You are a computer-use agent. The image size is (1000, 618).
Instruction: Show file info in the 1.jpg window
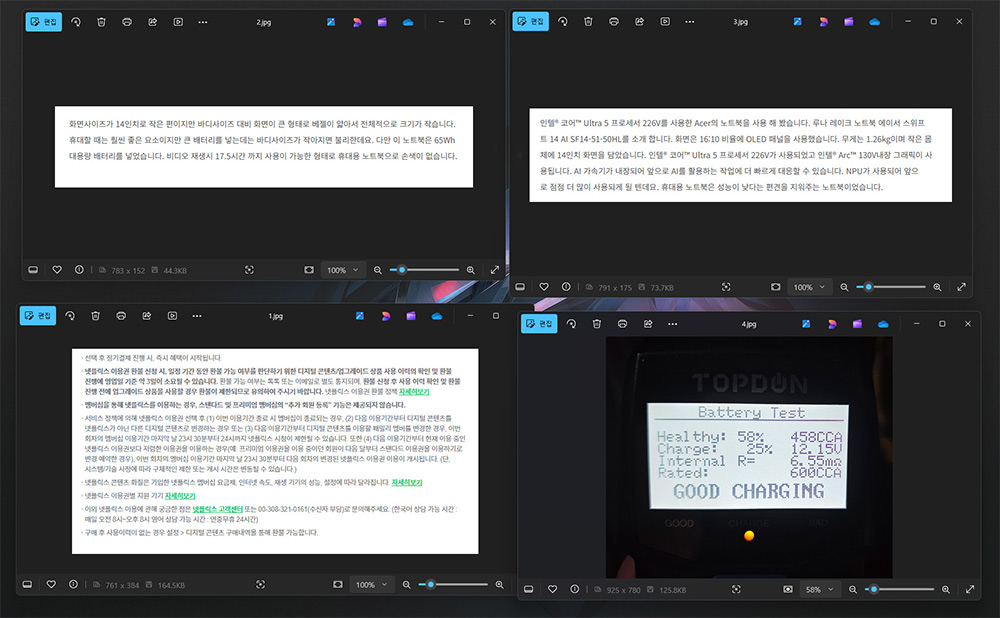(73, 584)
